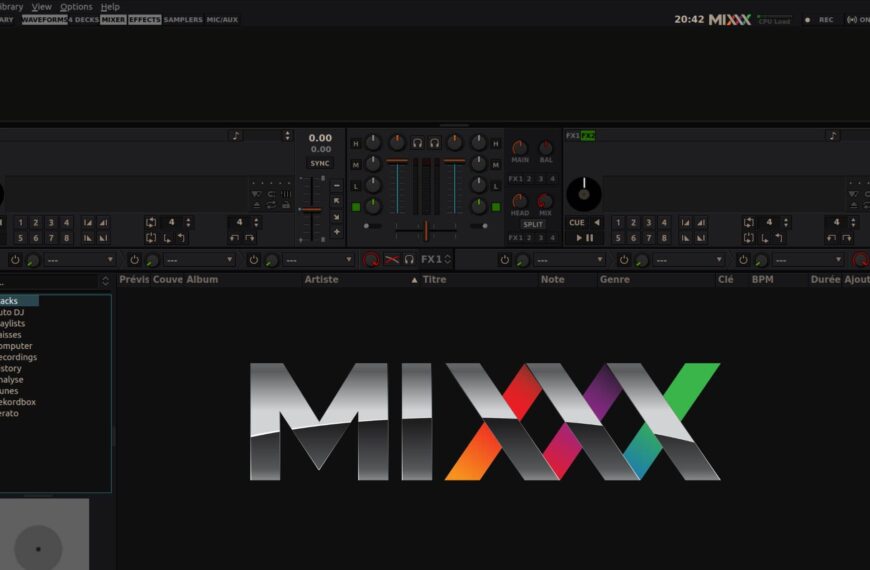Click left deck rate-increase plus button
The image size is (870, 570).
click(336, 232)
